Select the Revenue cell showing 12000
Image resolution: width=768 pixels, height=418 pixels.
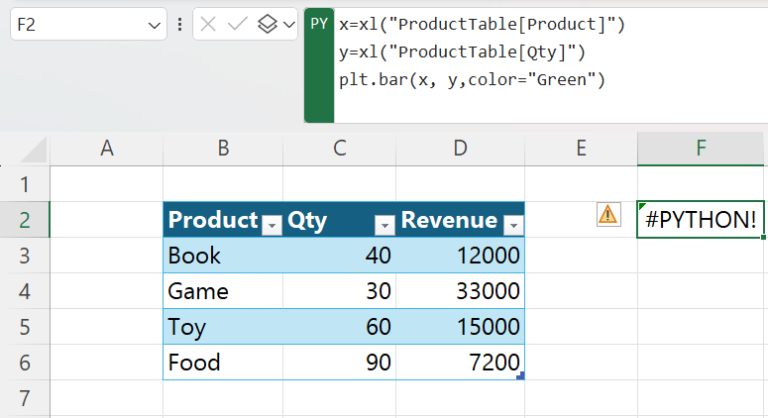pos(460,255)
